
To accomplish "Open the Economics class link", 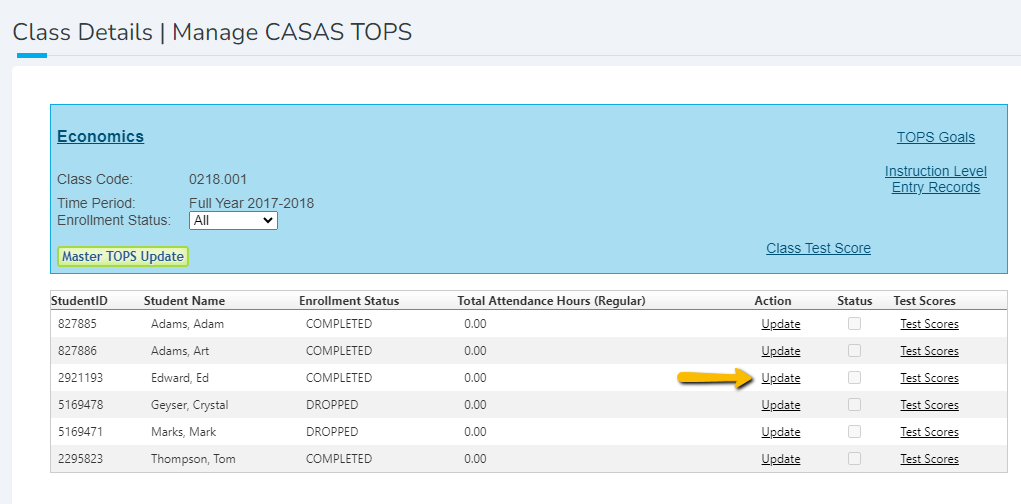I will (x=100, y=137).
